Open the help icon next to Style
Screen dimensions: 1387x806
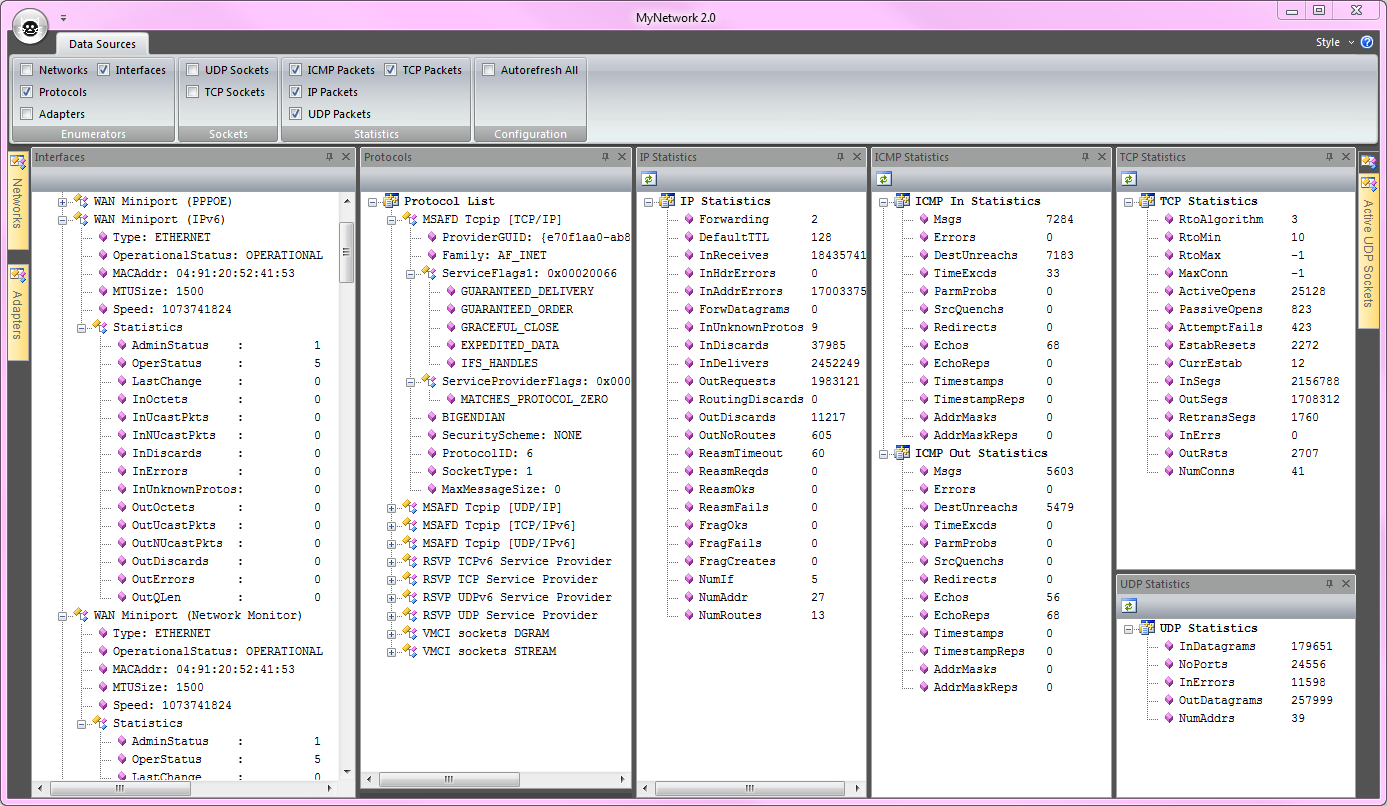pos(1367,42)
